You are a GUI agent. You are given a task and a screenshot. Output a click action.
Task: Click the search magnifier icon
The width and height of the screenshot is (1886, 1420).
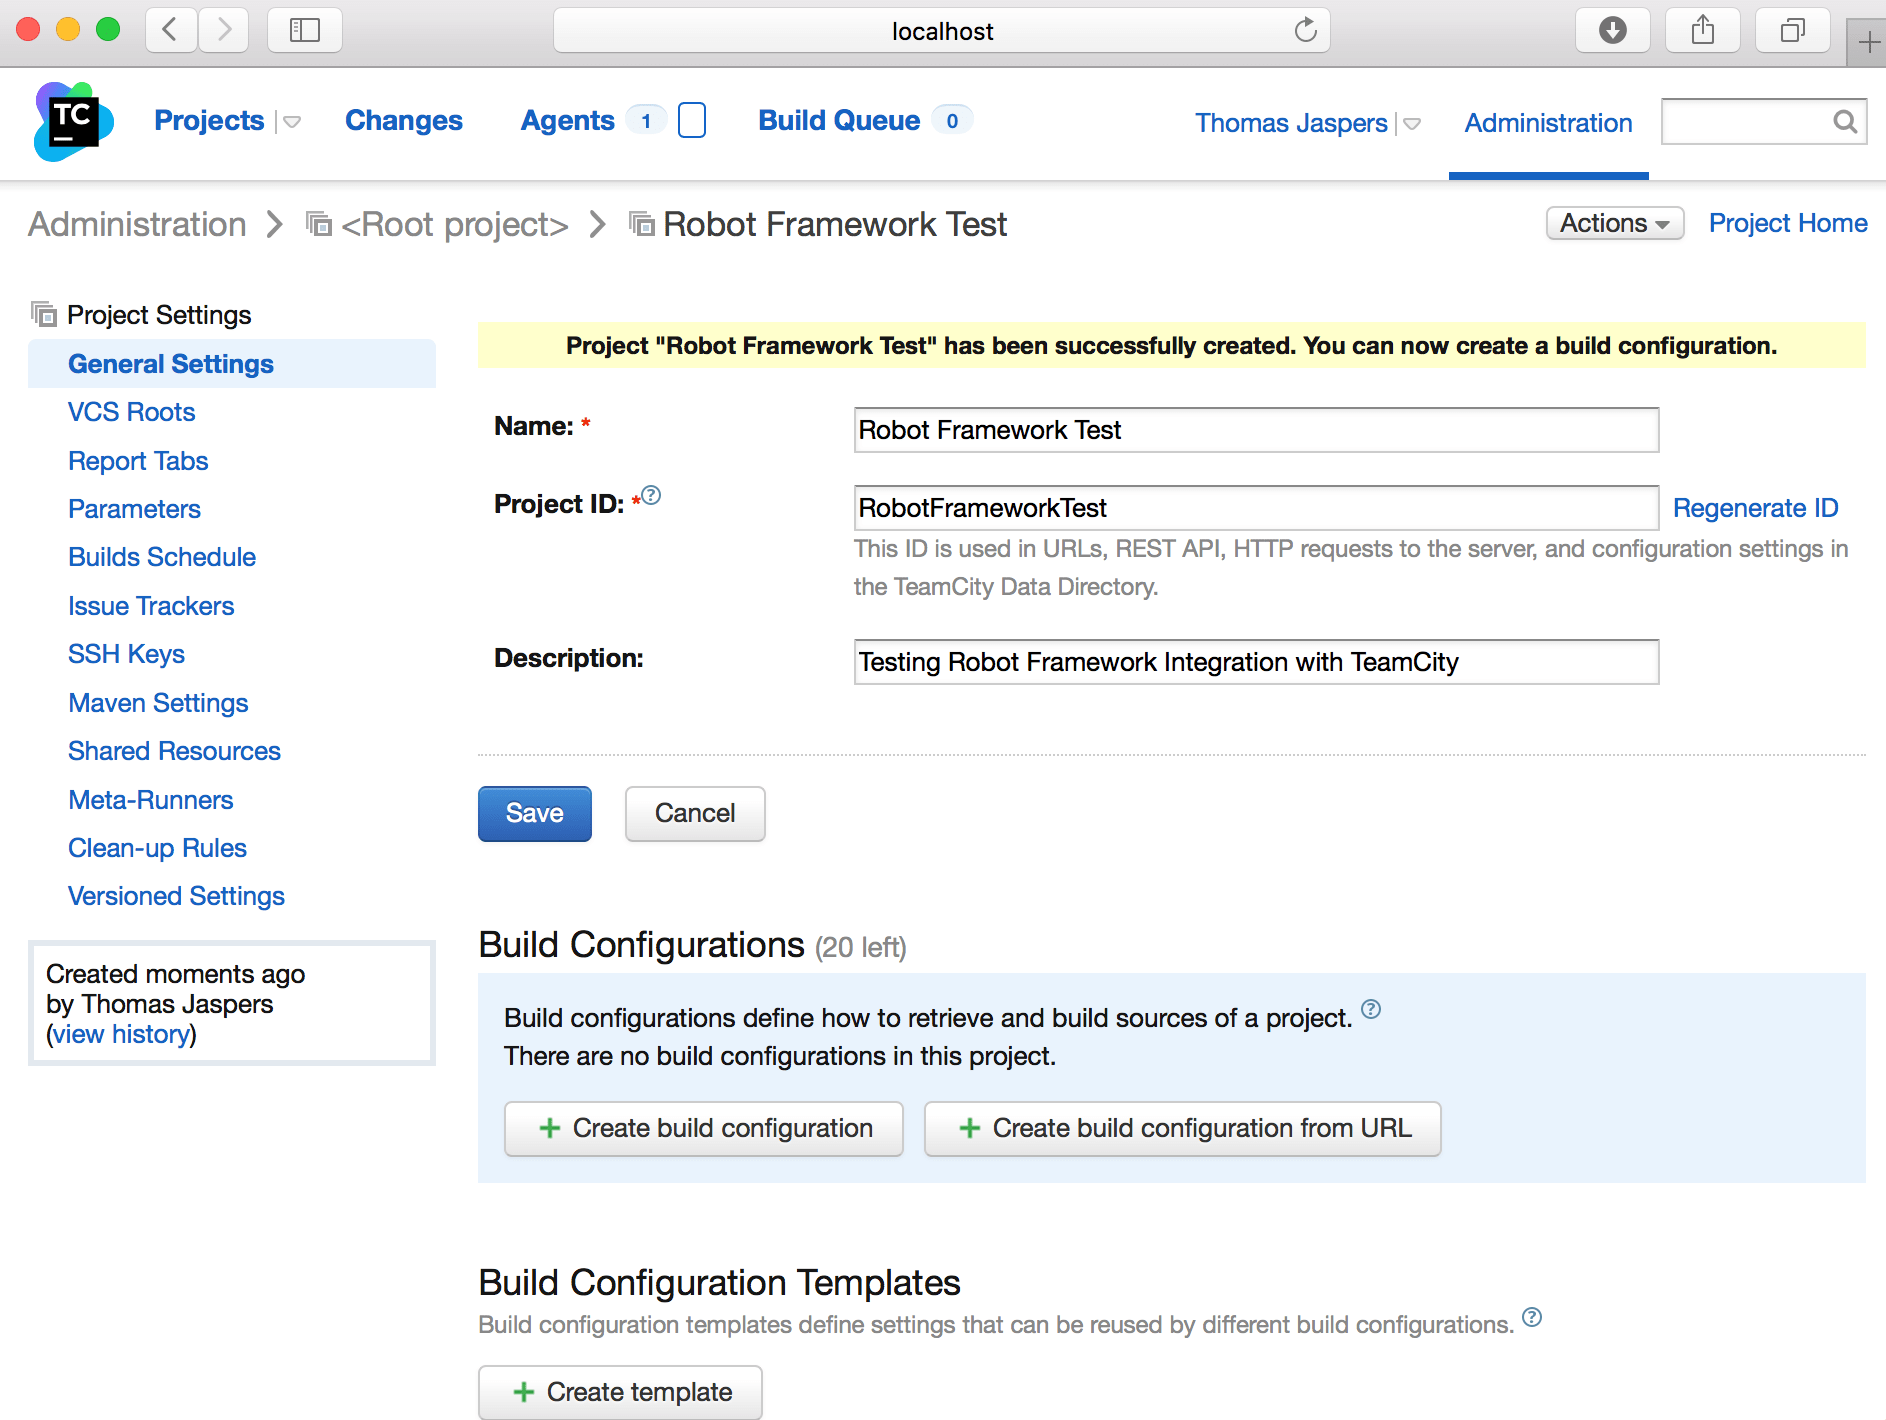coord(1844,122)
